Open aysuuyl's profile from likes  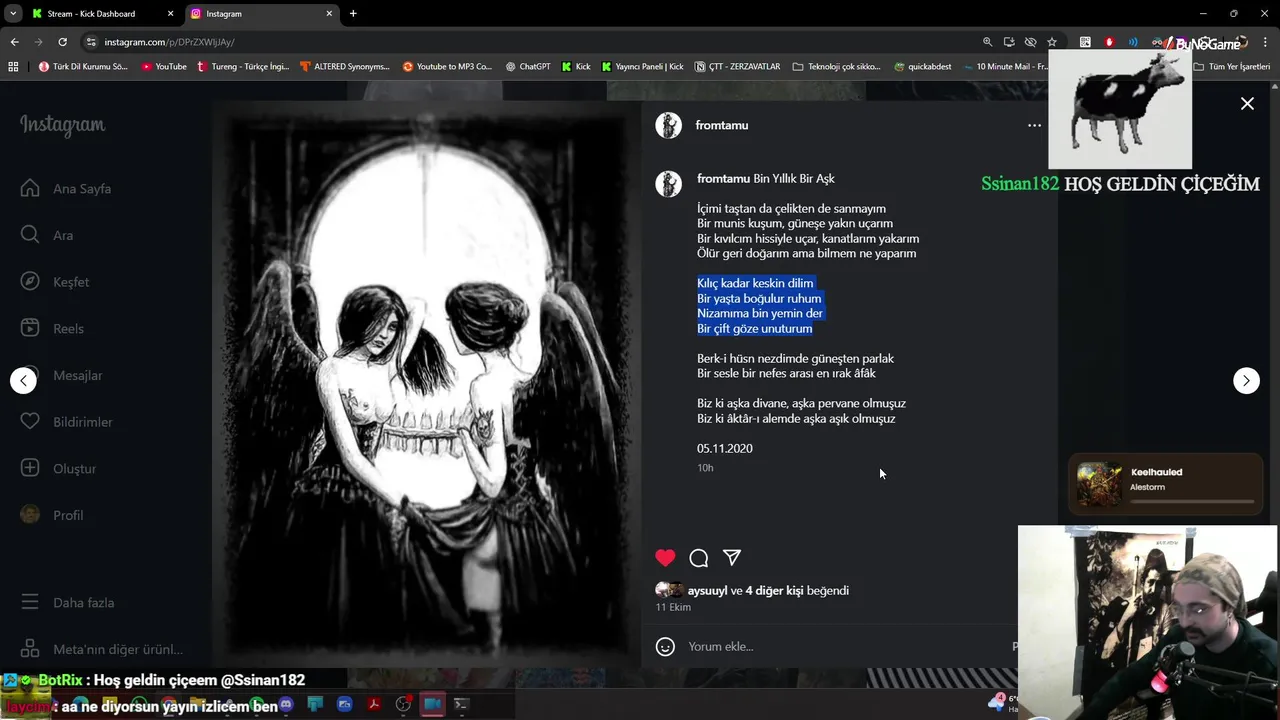707,591
